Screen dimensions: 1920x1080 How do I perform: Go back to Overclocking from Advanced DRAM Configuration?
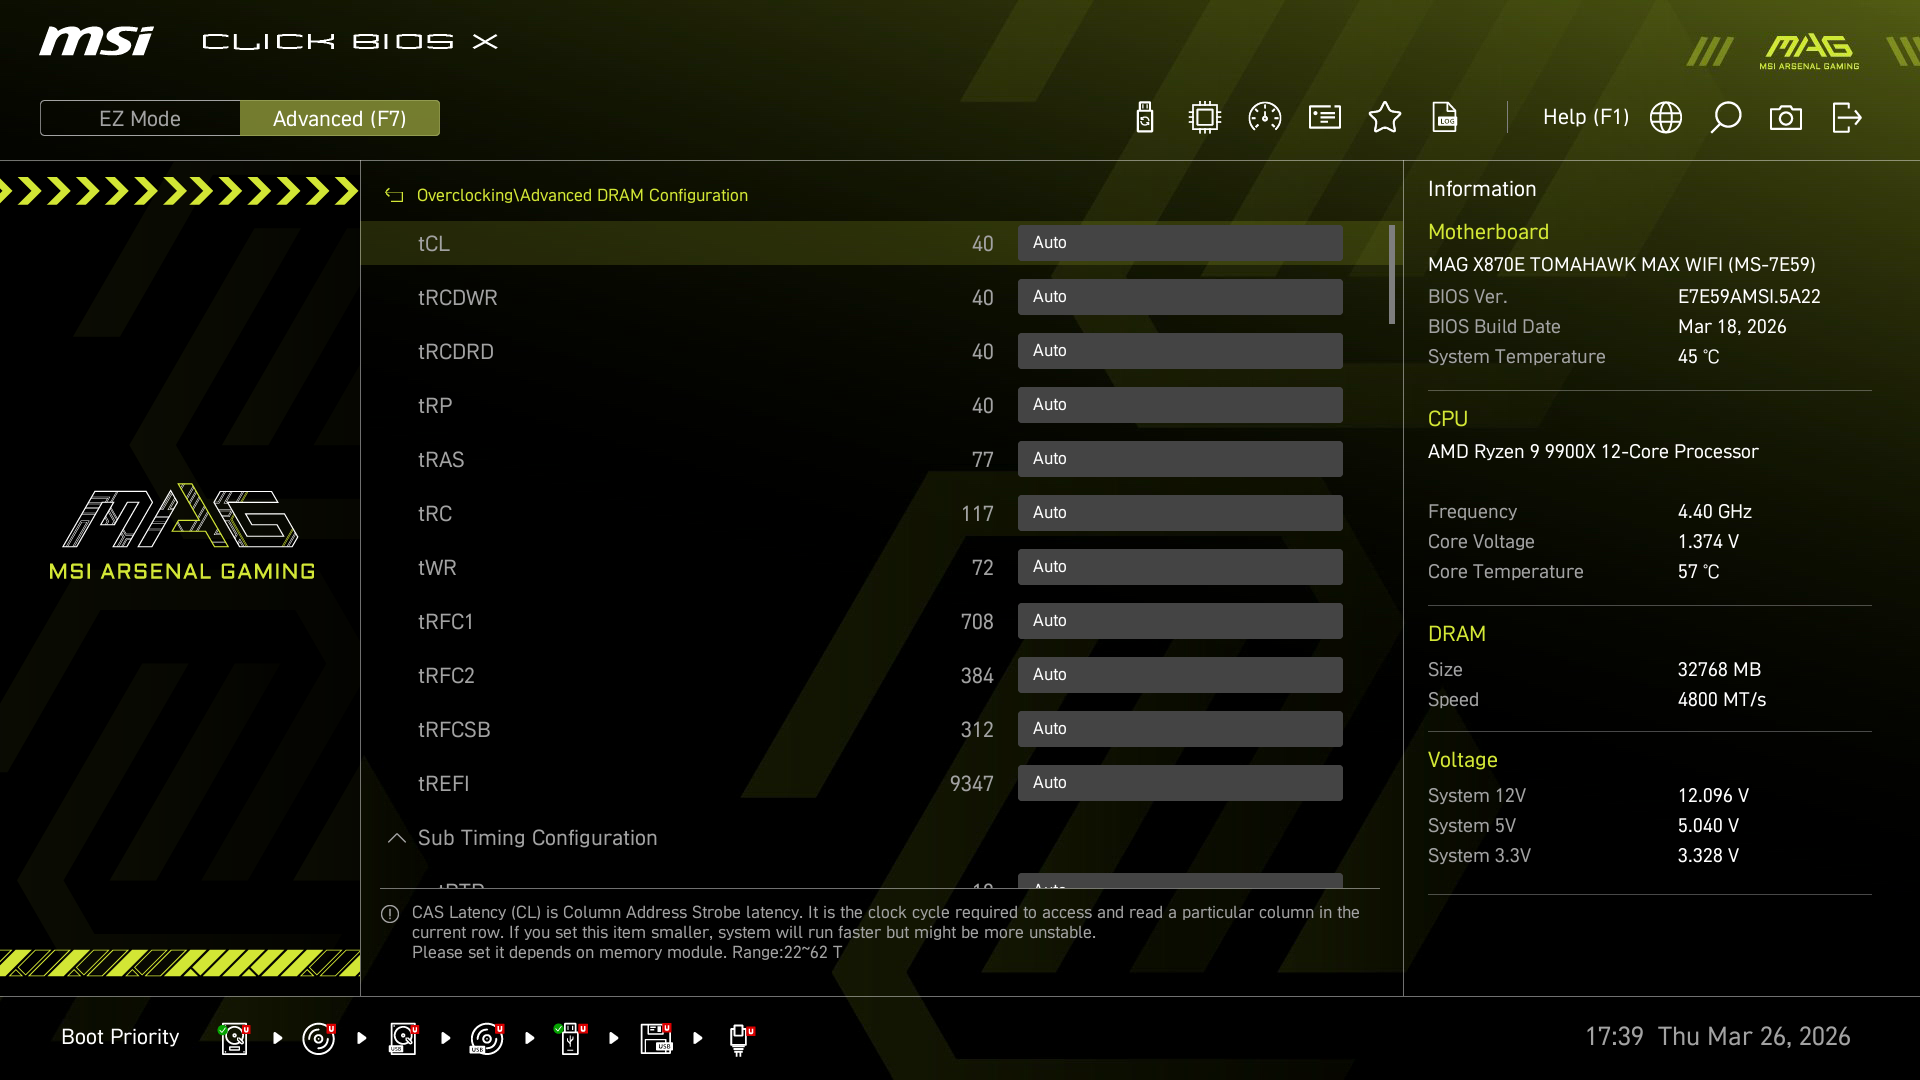(x=394, y=195)
